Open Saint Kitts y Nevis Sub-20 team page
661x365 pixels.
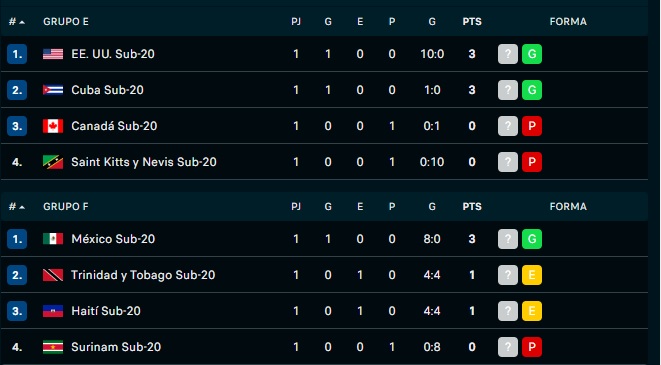click(x=144, y=162)
